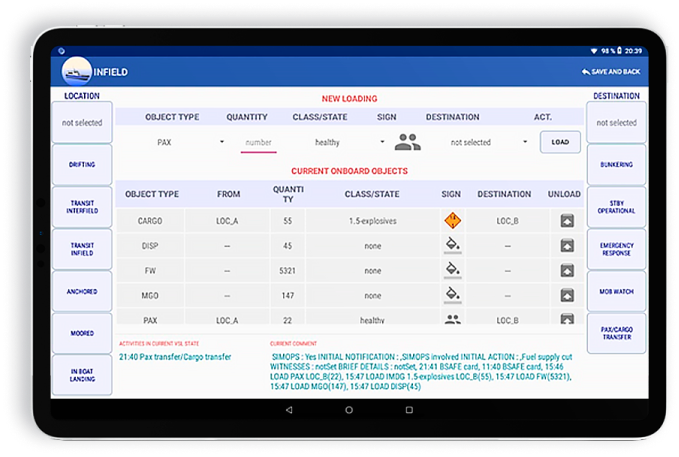Click the explosives hazard sign for CARGO

(452, 220)
